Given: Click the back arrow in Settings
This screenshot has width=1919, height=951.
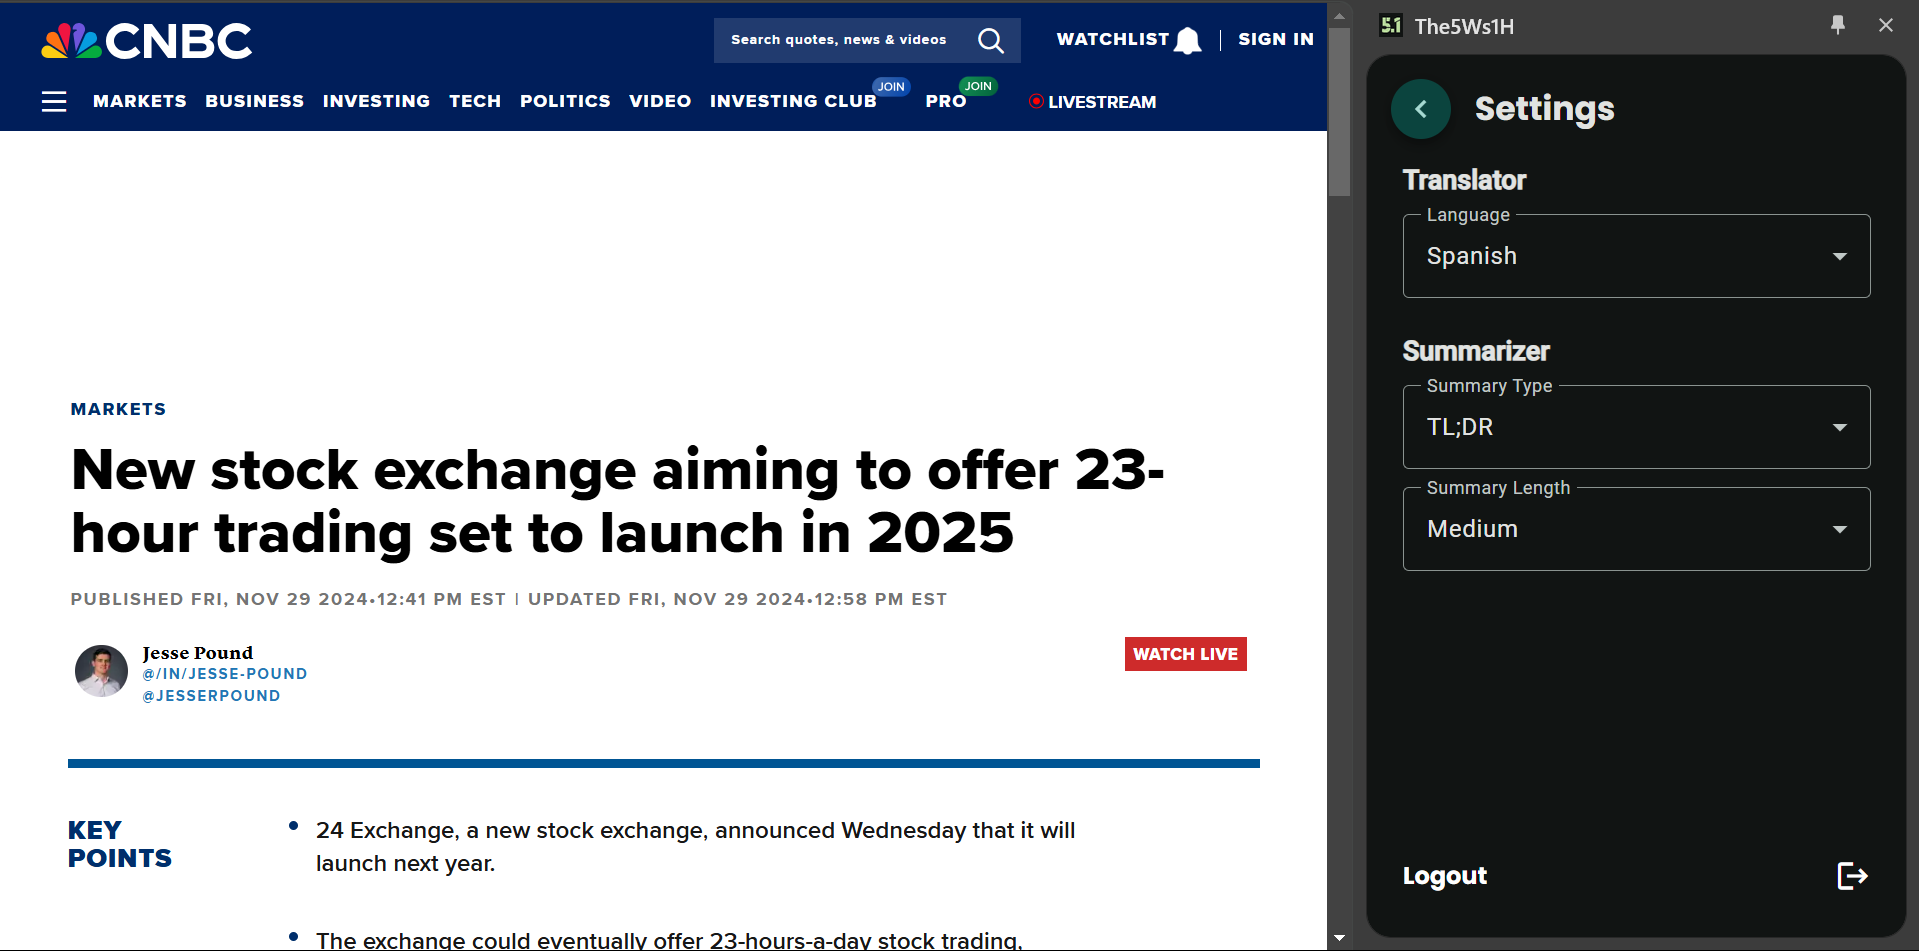Looking at the screenshot, I should 1421,109.
